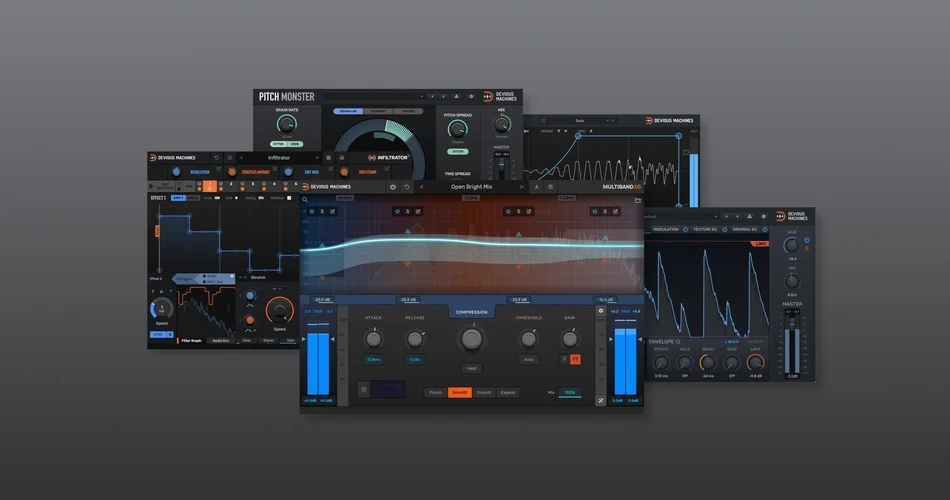Screen dimensions: 950x500
Task: Click the A compare button in Multiband X6
Action: coord(536,187)
